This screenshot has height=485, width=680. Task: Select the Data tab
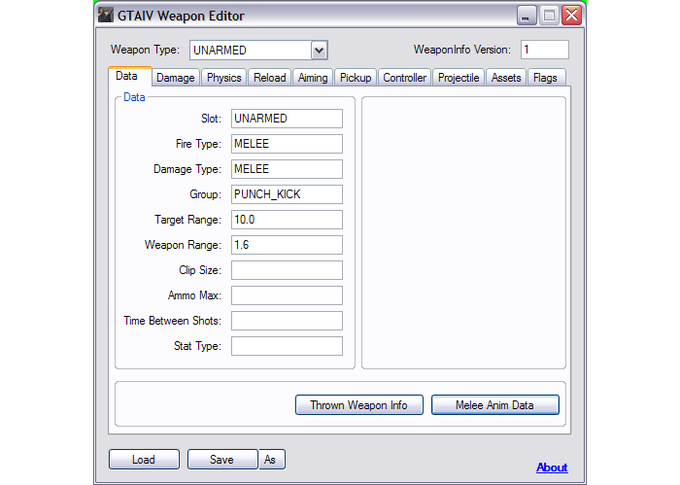point(130,76)
